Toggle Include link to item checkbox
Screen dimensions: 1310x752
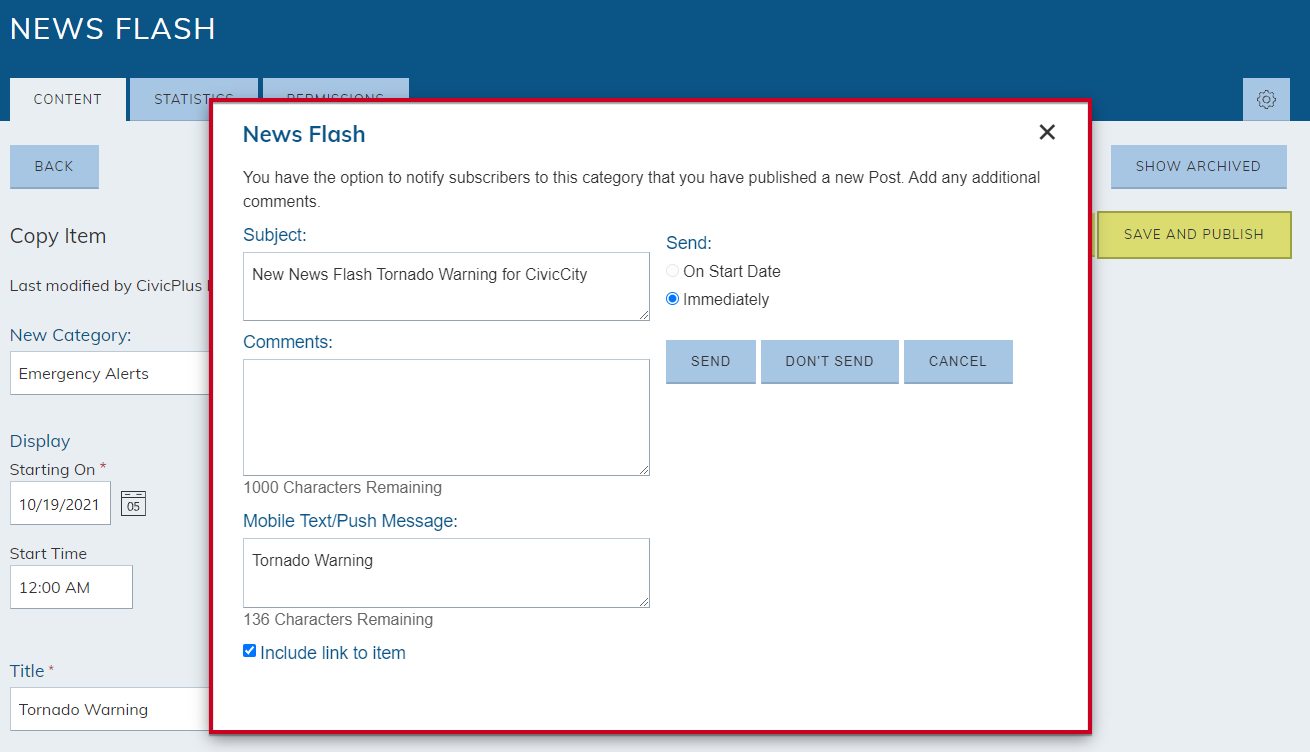click(x=250, y=651)
